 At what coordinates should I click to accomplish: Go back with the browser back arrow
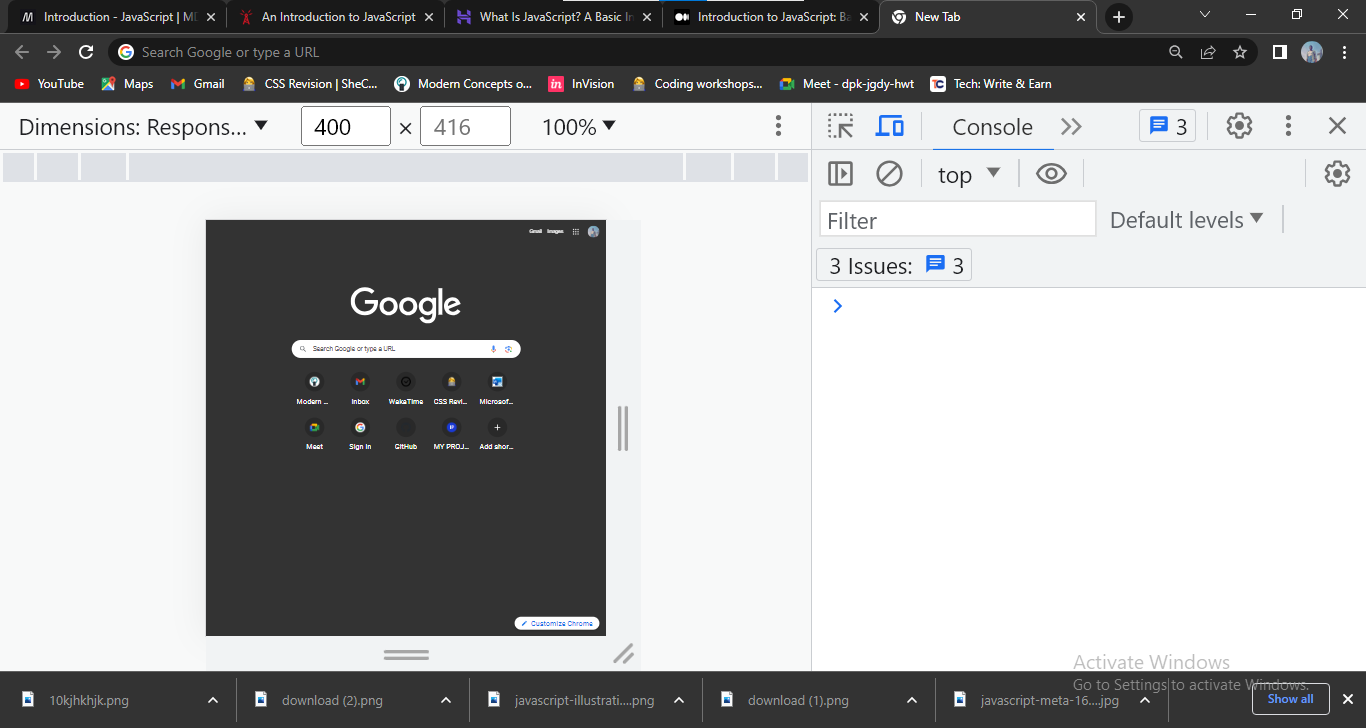[x=22, y=52]
